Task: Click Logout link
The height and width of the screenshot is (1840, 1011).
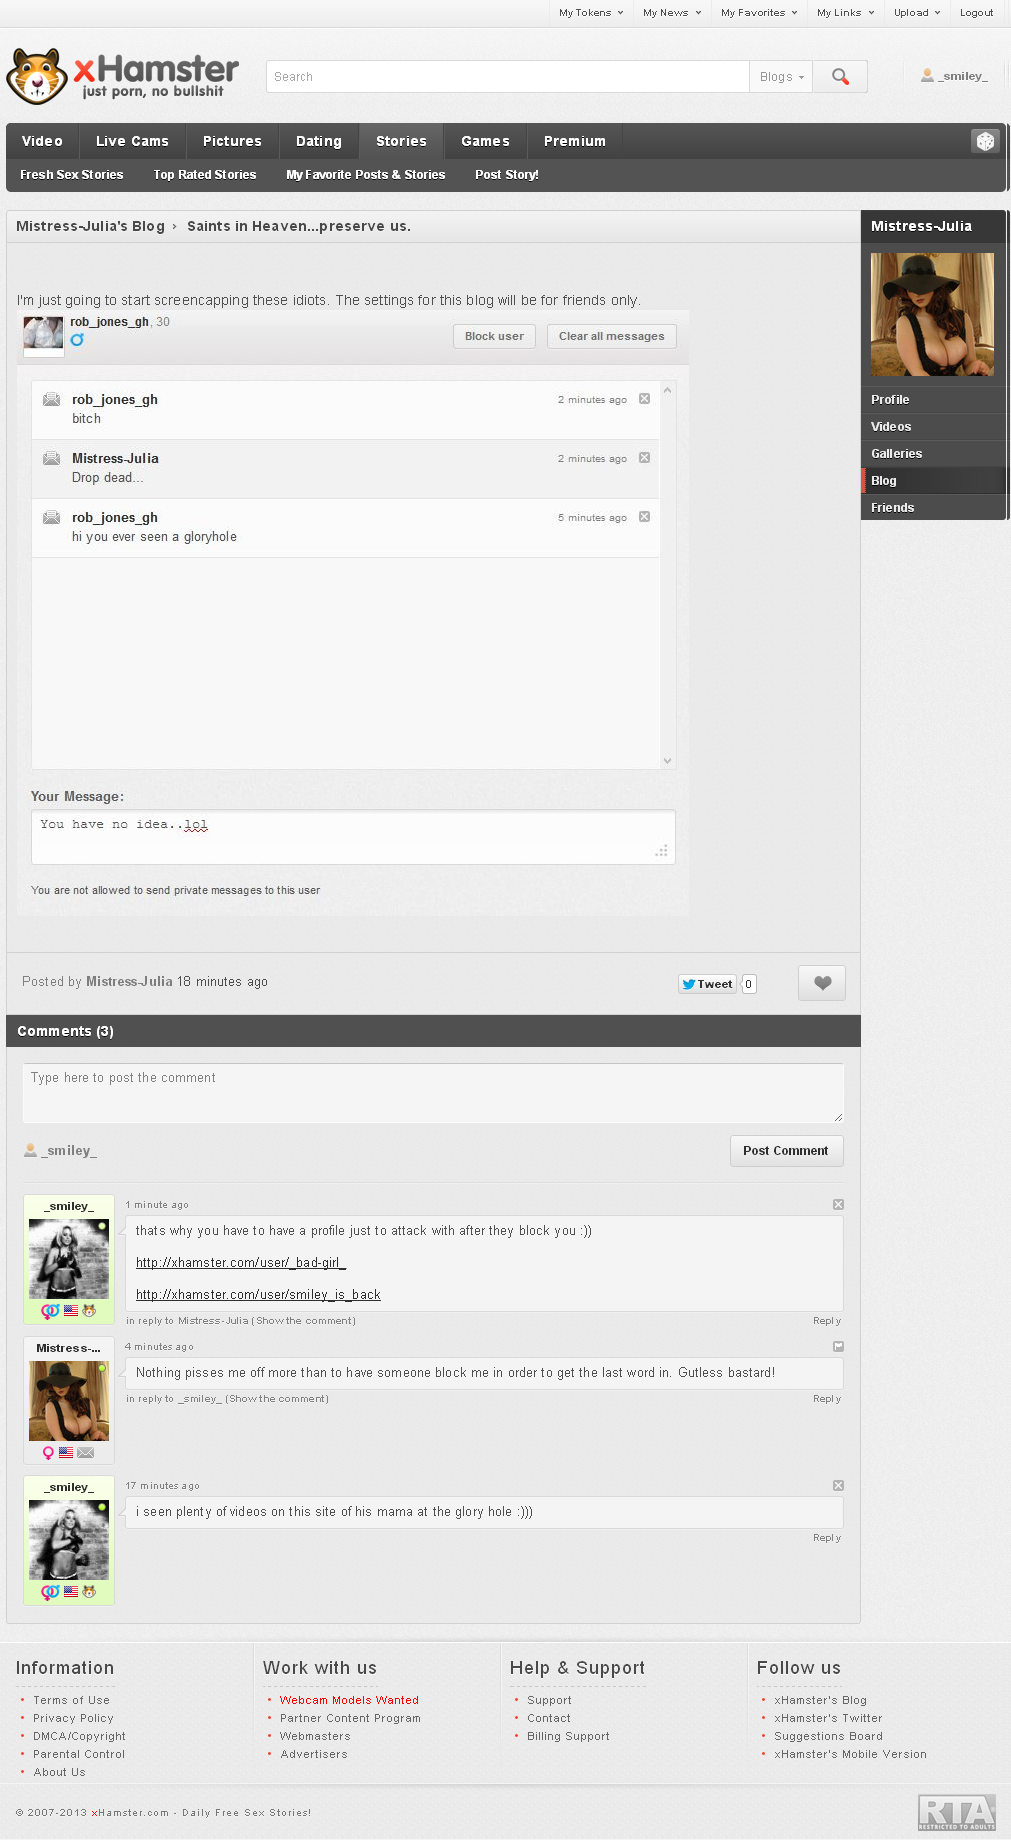Action: coord(976,13)
